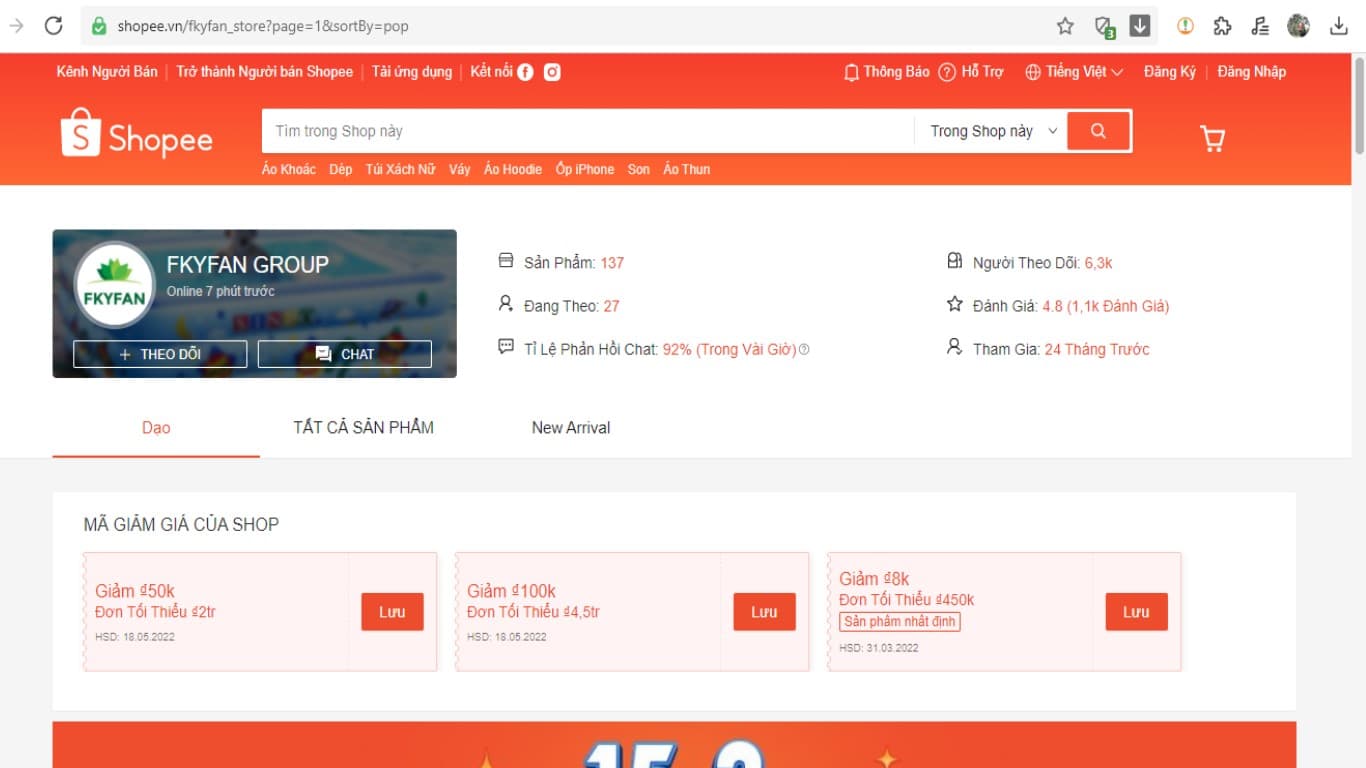
Task: Start a CHAT with FKYFAN GROUP
Action: [x=345, y=354]
